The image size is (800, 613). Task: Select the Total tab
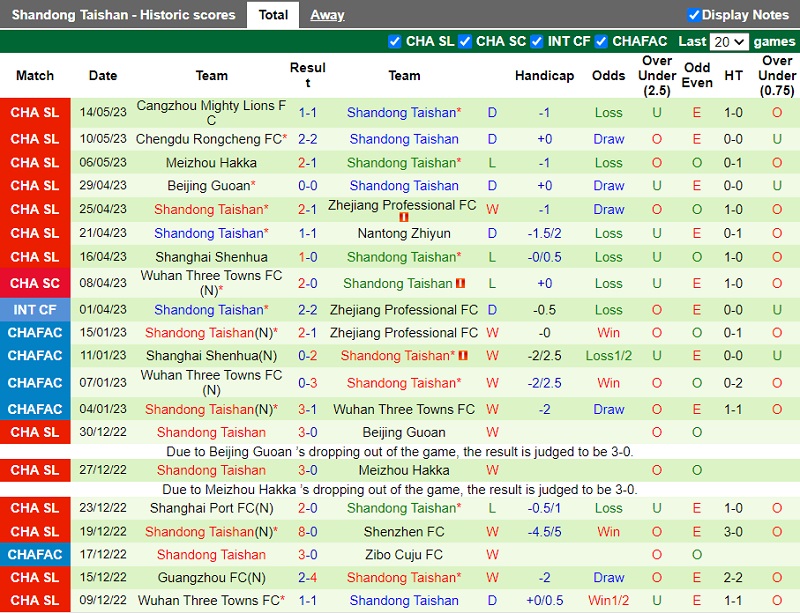click(272, 15)
